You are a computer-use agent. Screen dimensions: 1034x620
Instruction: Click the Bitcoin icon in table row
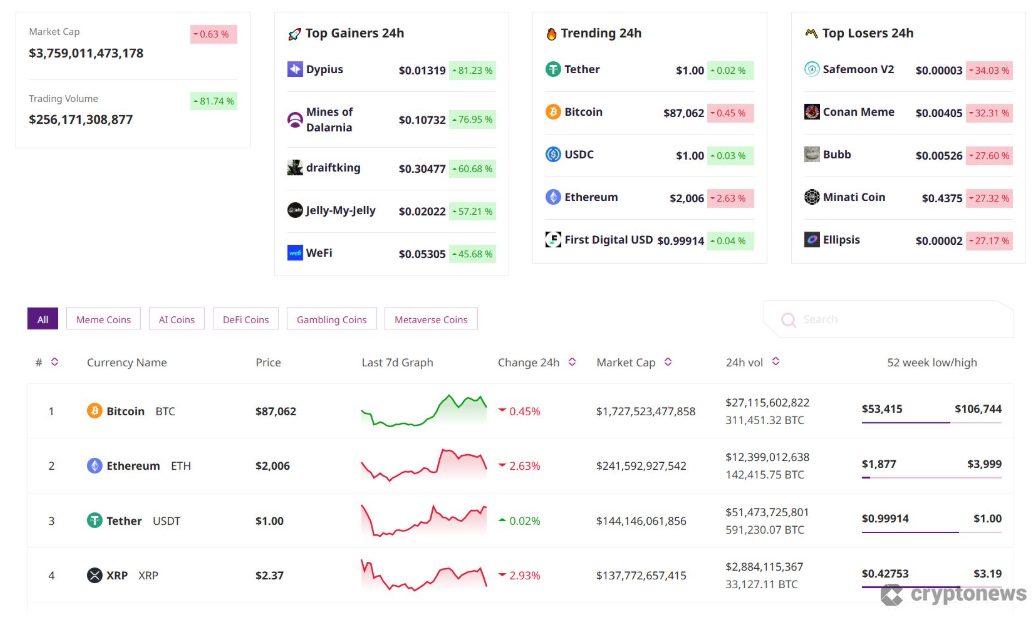coord(95,411)
